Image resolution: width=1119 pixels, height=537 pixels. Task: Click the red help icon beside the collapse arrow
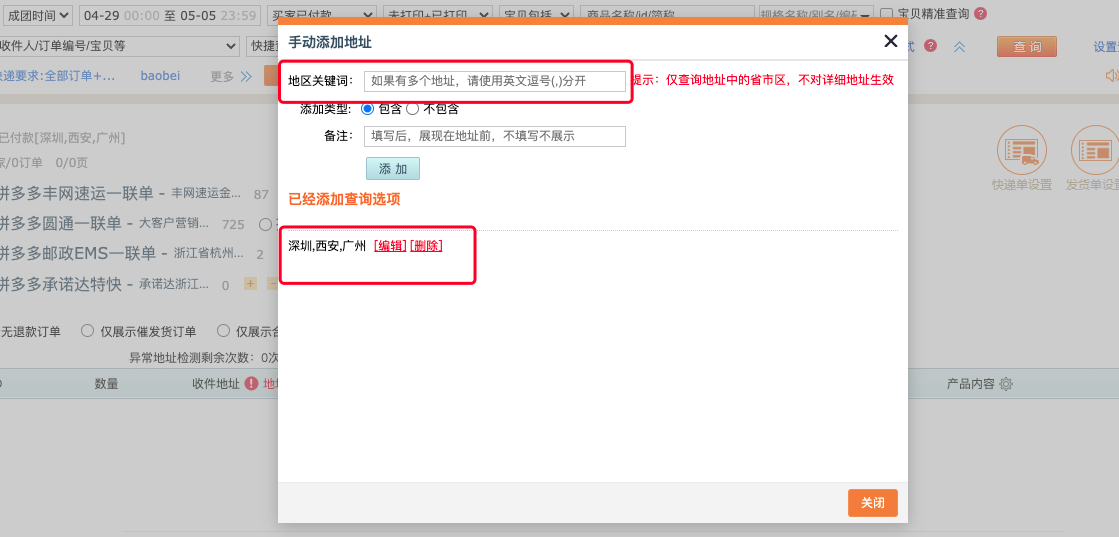(930, 46)
